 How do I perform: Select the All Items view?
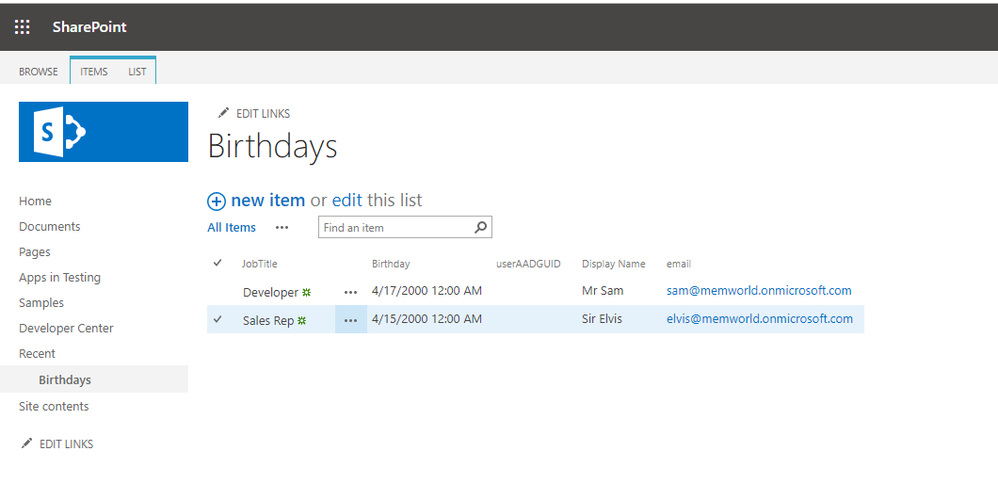232,227
